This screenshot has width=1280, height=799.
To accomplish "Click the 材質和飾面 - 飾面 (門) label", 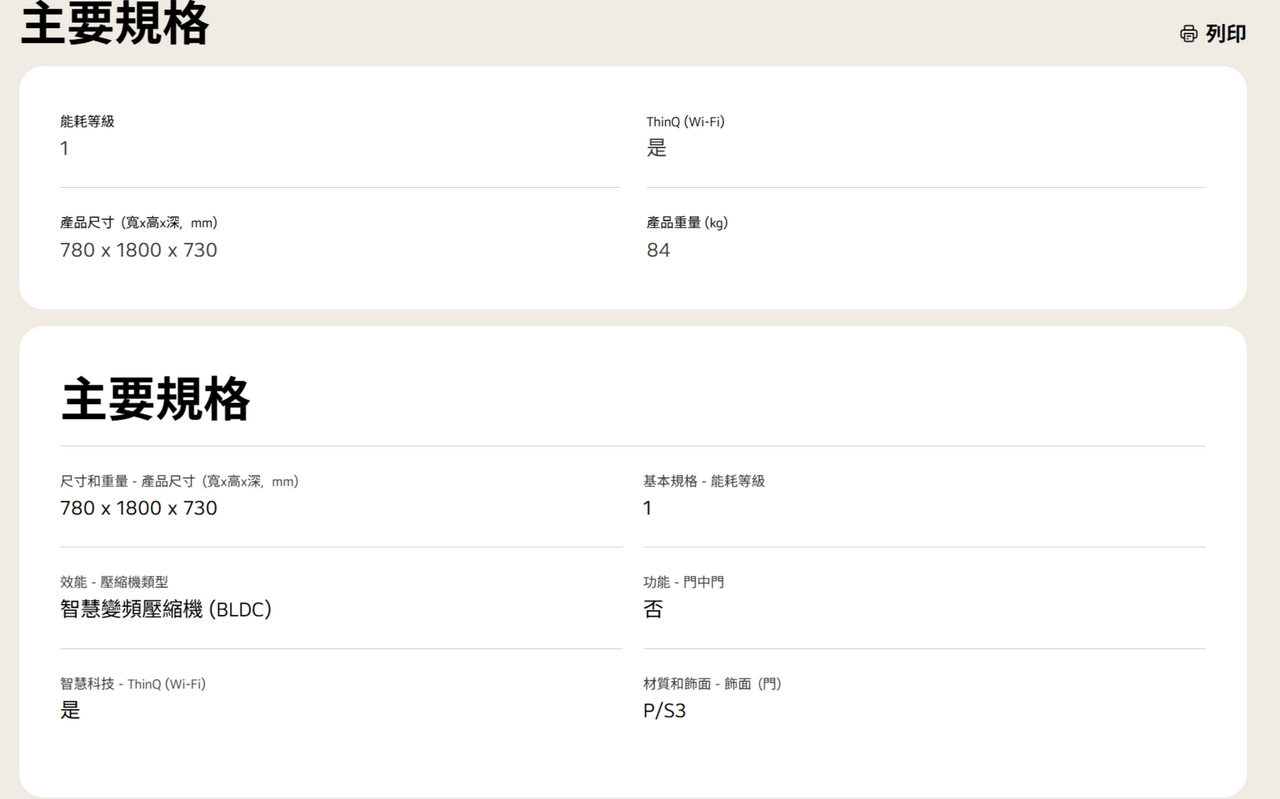I will (712, 684).
